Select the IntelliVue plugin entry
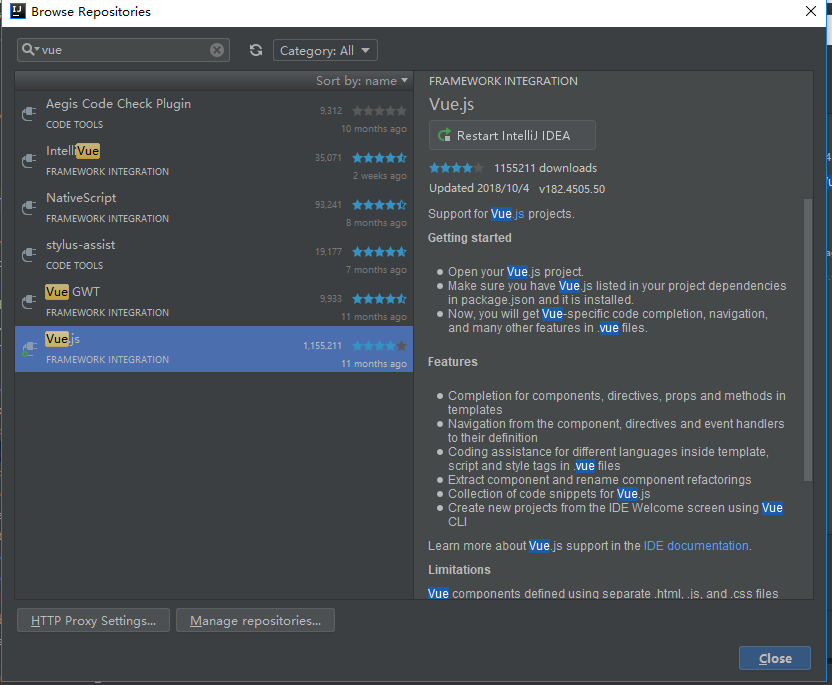The image size is (832, 685). pos(214,161)
